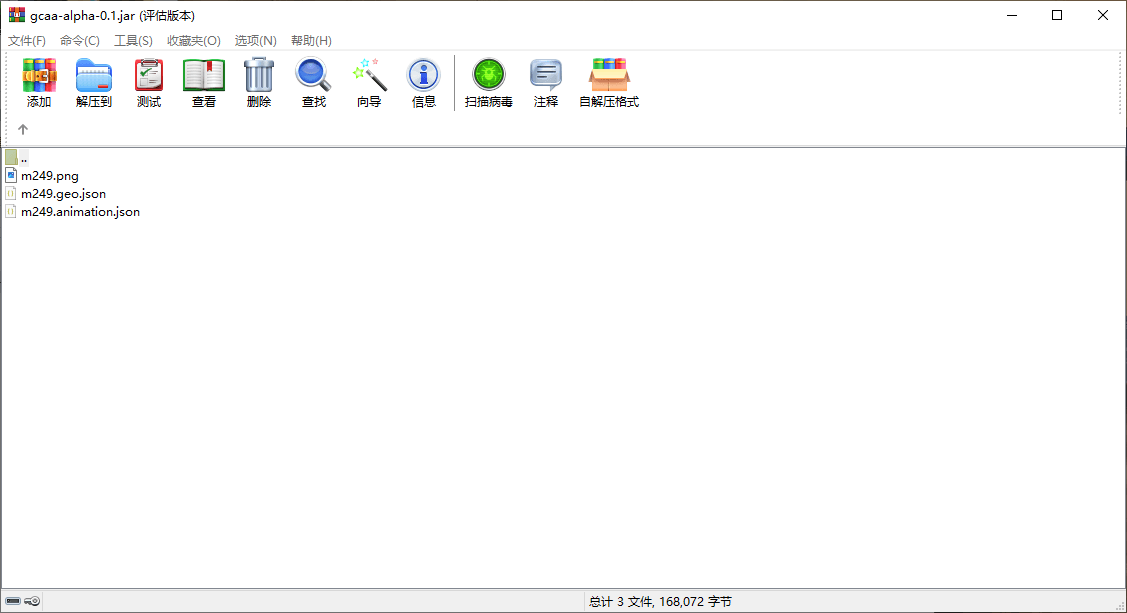Image resolution: width=1127 pixels, height=613 pixels.
Task: Click the 删除 (Delete) trash icon
Action: coord(259,83)
